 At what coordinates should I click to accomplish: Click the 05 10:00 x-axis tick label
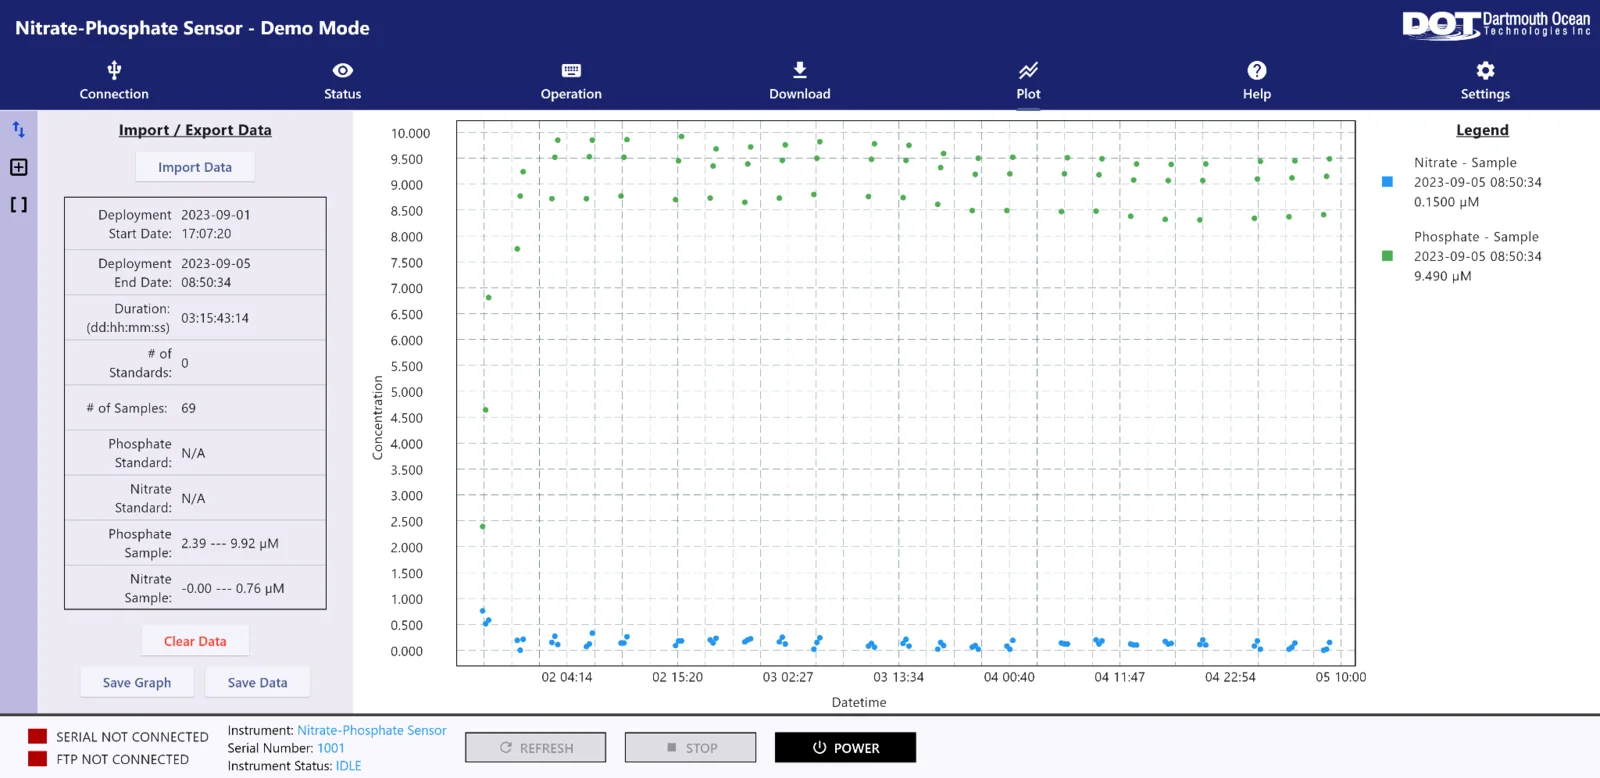[1341, 677]
